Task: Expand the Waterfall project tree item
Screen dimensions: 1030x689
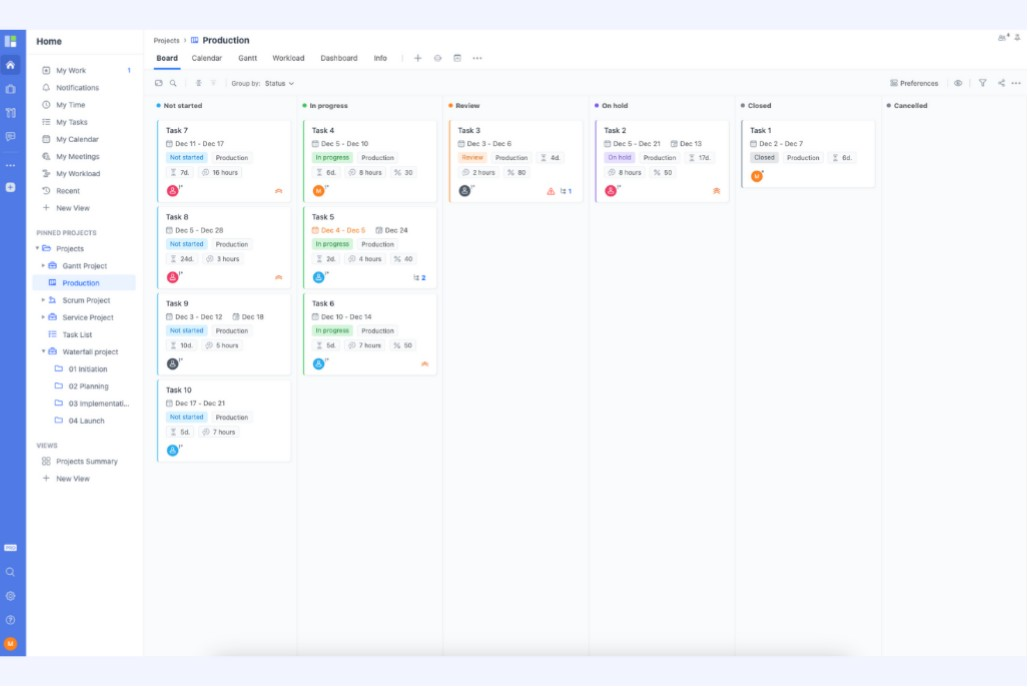Action: 44,352
